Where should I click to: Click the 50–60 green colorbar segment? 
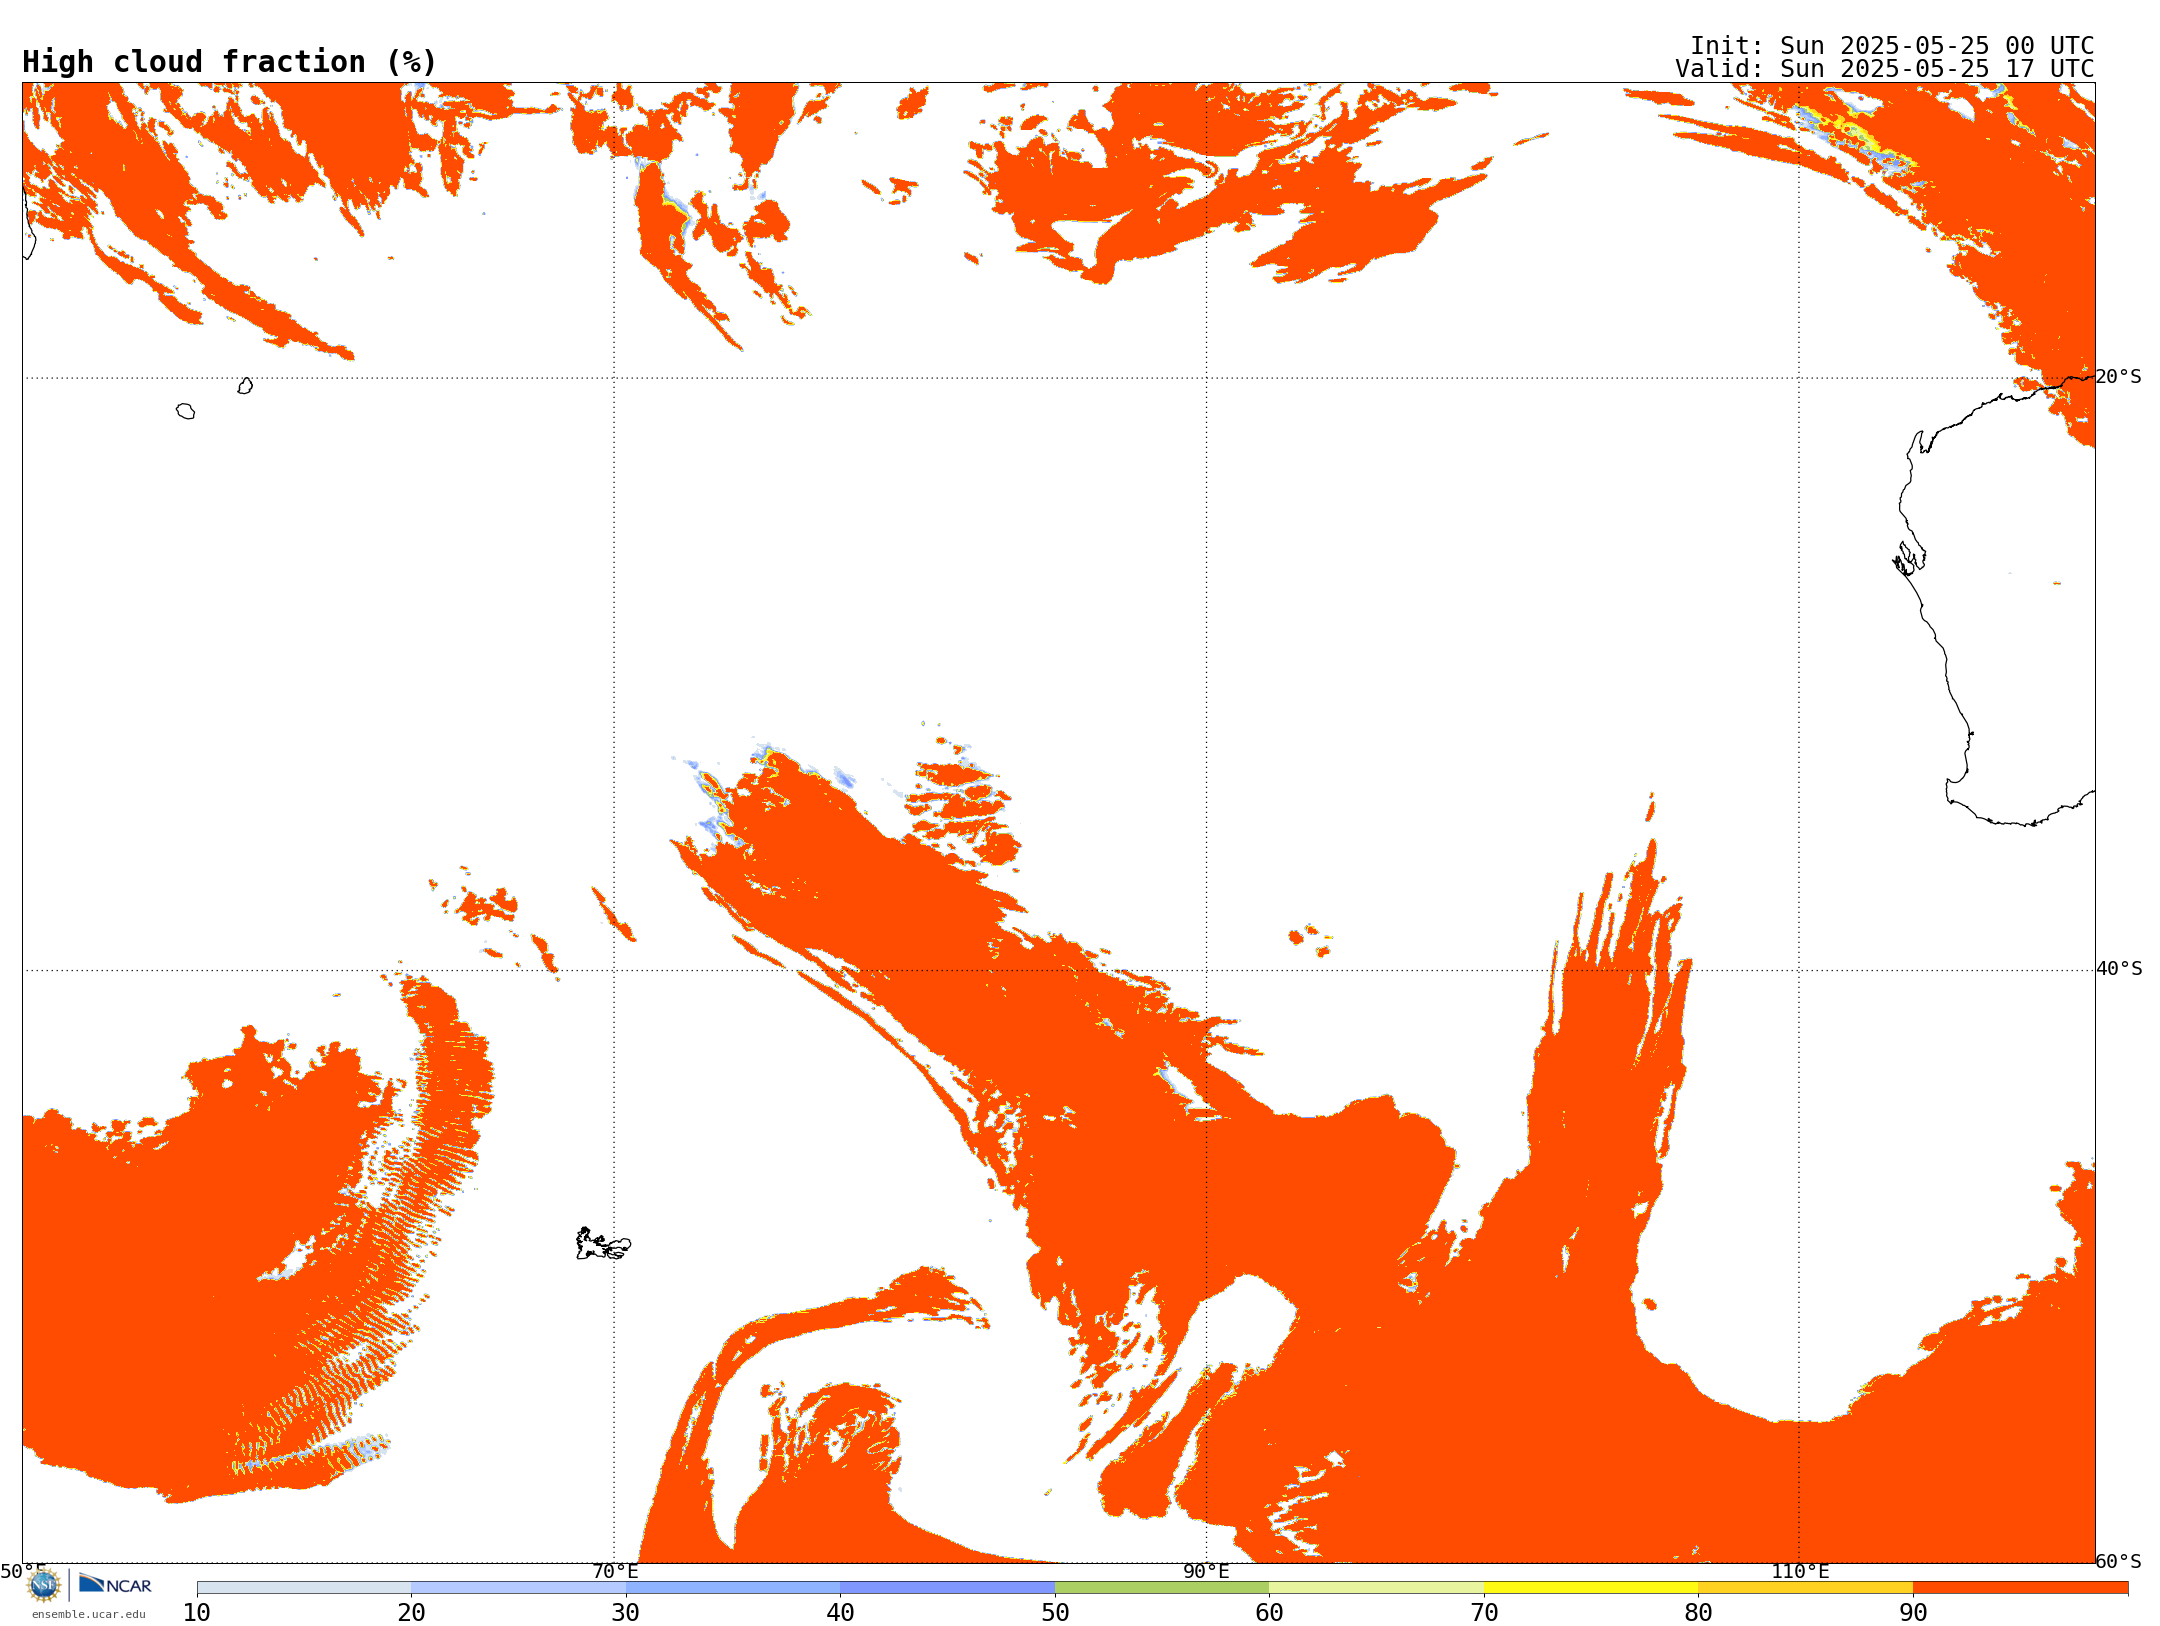(x=1162, y=1588)
